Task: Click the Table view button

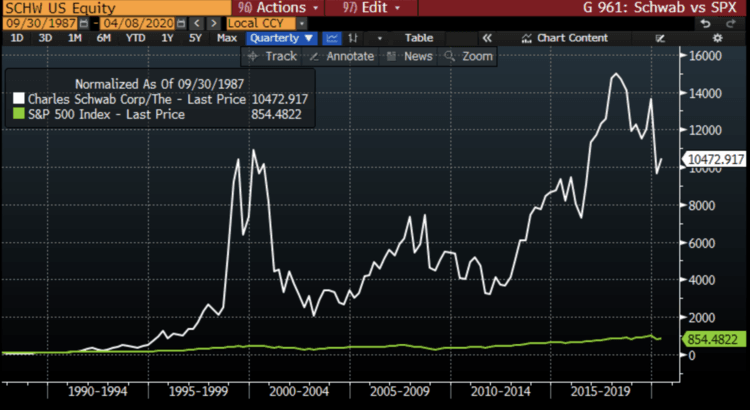Action: click(418, 38)
